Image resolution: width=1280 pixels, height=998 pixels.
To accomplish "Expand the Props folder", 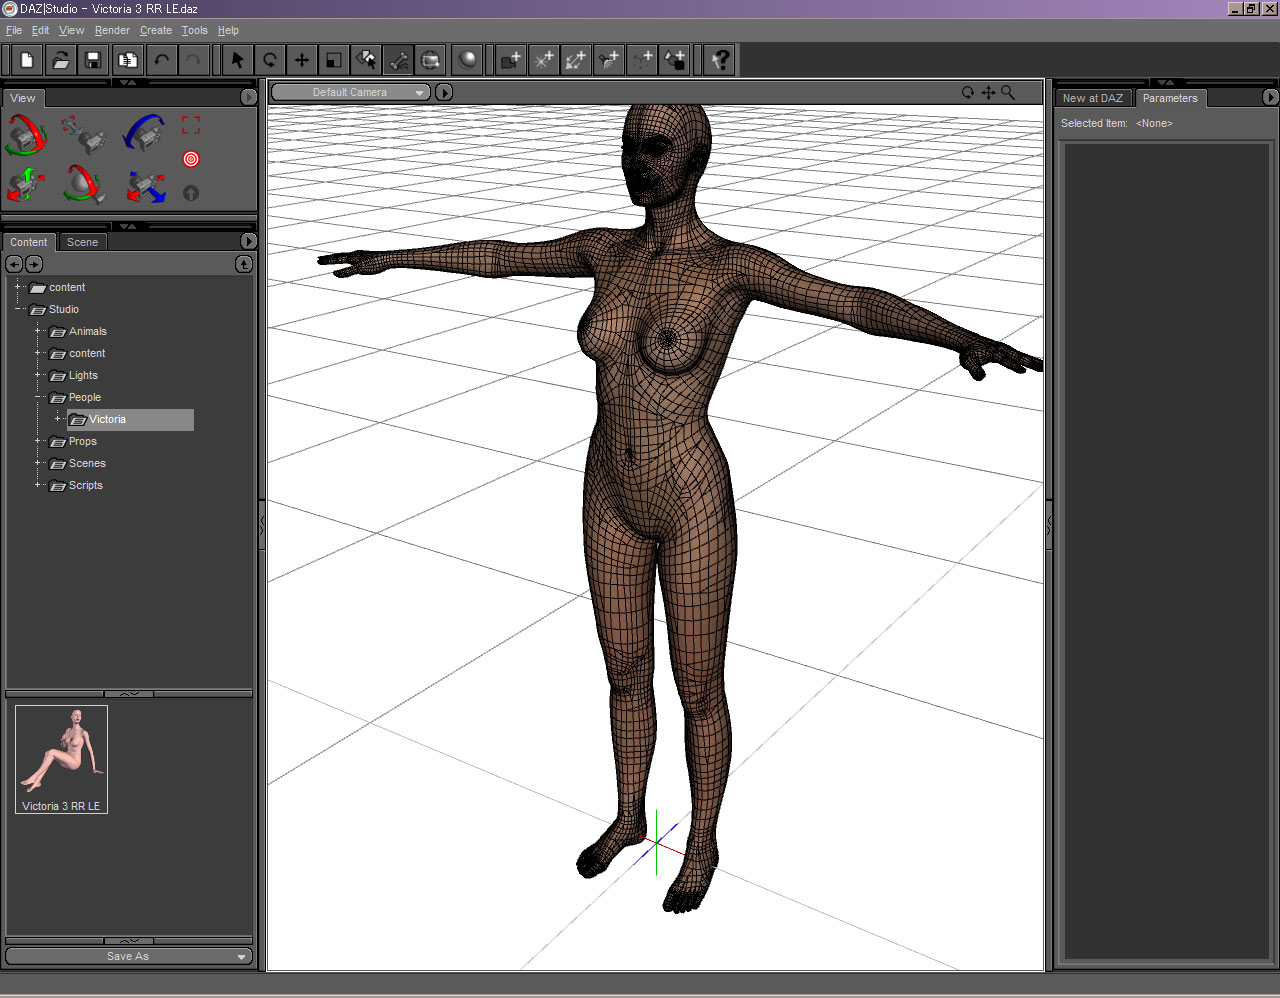I will (x=37, y=441).
